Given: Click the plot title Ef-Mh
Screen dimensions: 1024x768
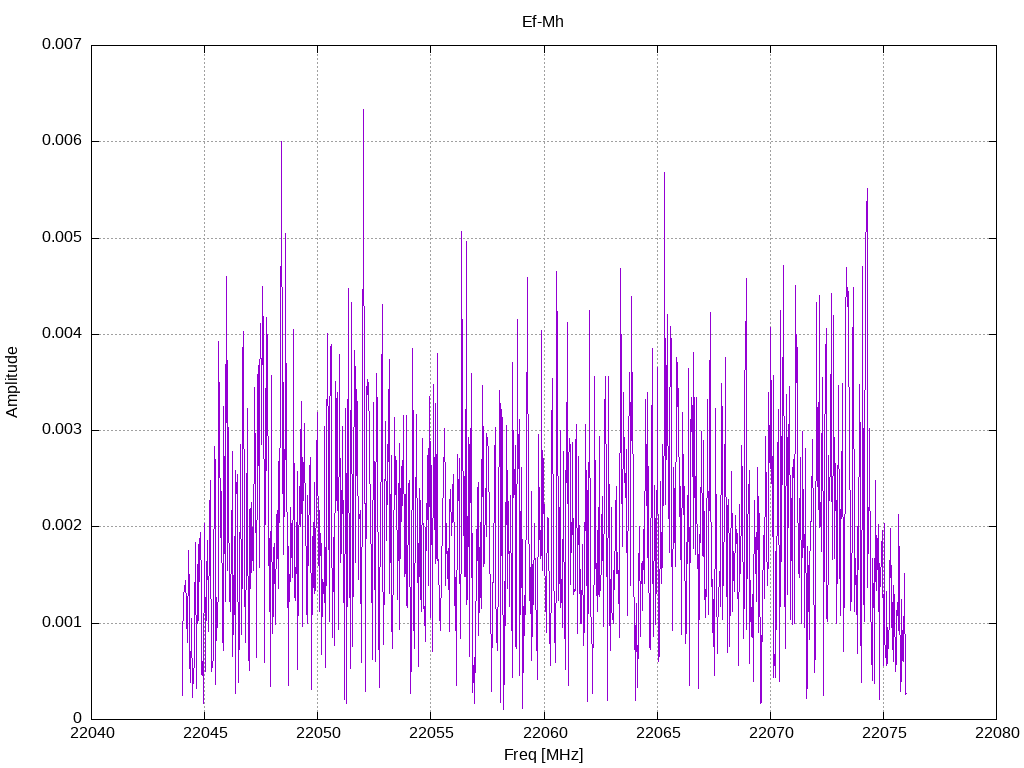Looking at the screenshot, I should pyautogui.click(x=543, y=22).
